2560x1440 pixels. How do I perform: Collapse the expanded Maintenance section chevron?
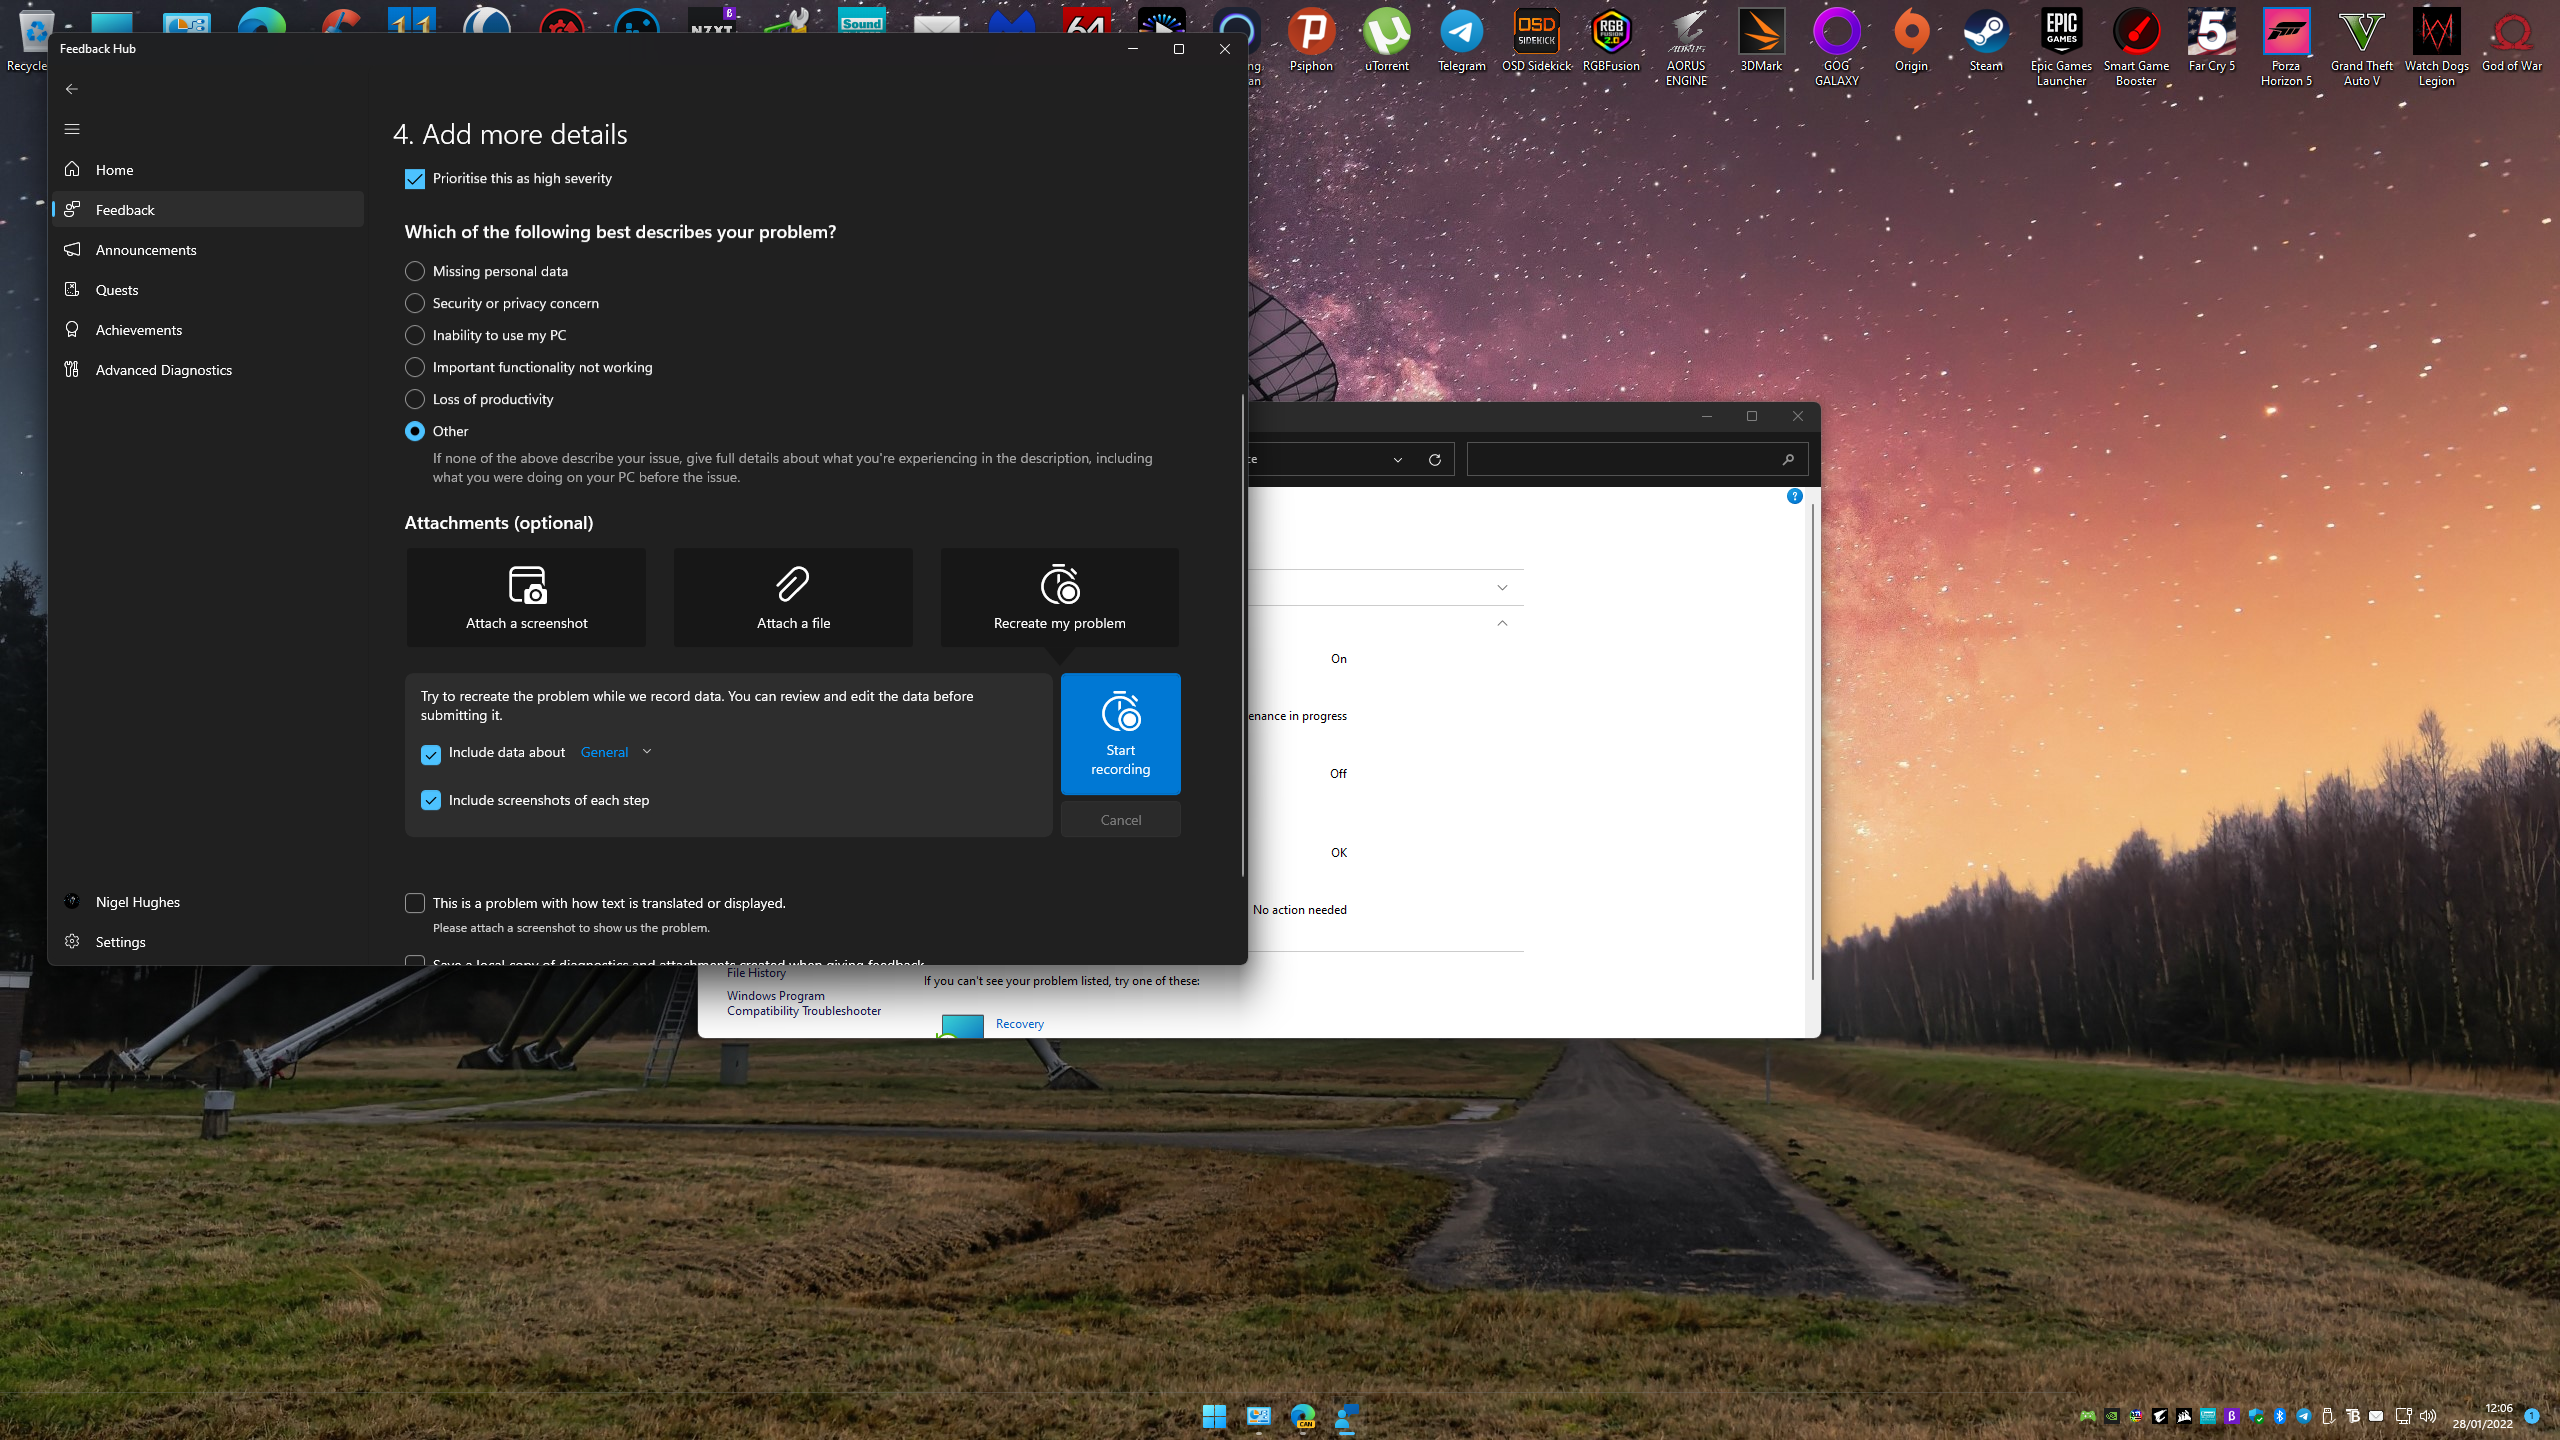click(x=1502, y=623)
